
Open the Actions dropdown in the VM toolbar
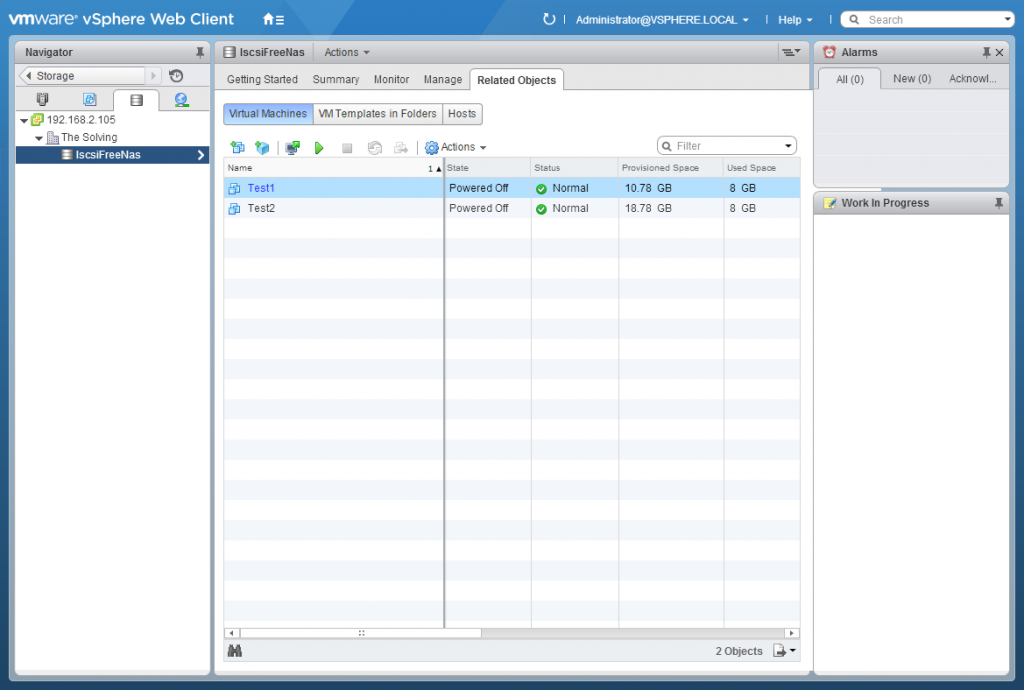pyautogui.click(x=456, y=147)
